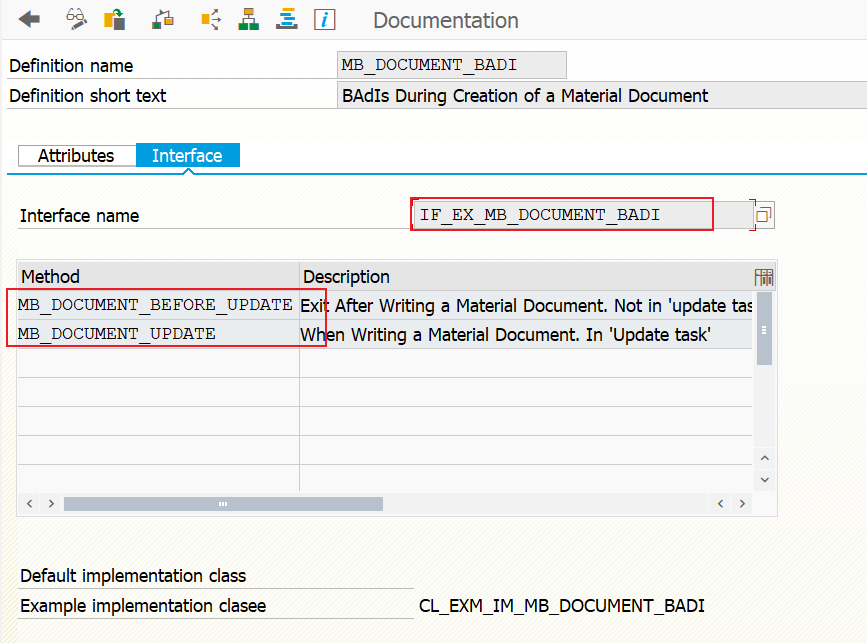This screenshot has width=867, height=643.
Task: Click the Back arrow icon
Action: click(29, 20)
